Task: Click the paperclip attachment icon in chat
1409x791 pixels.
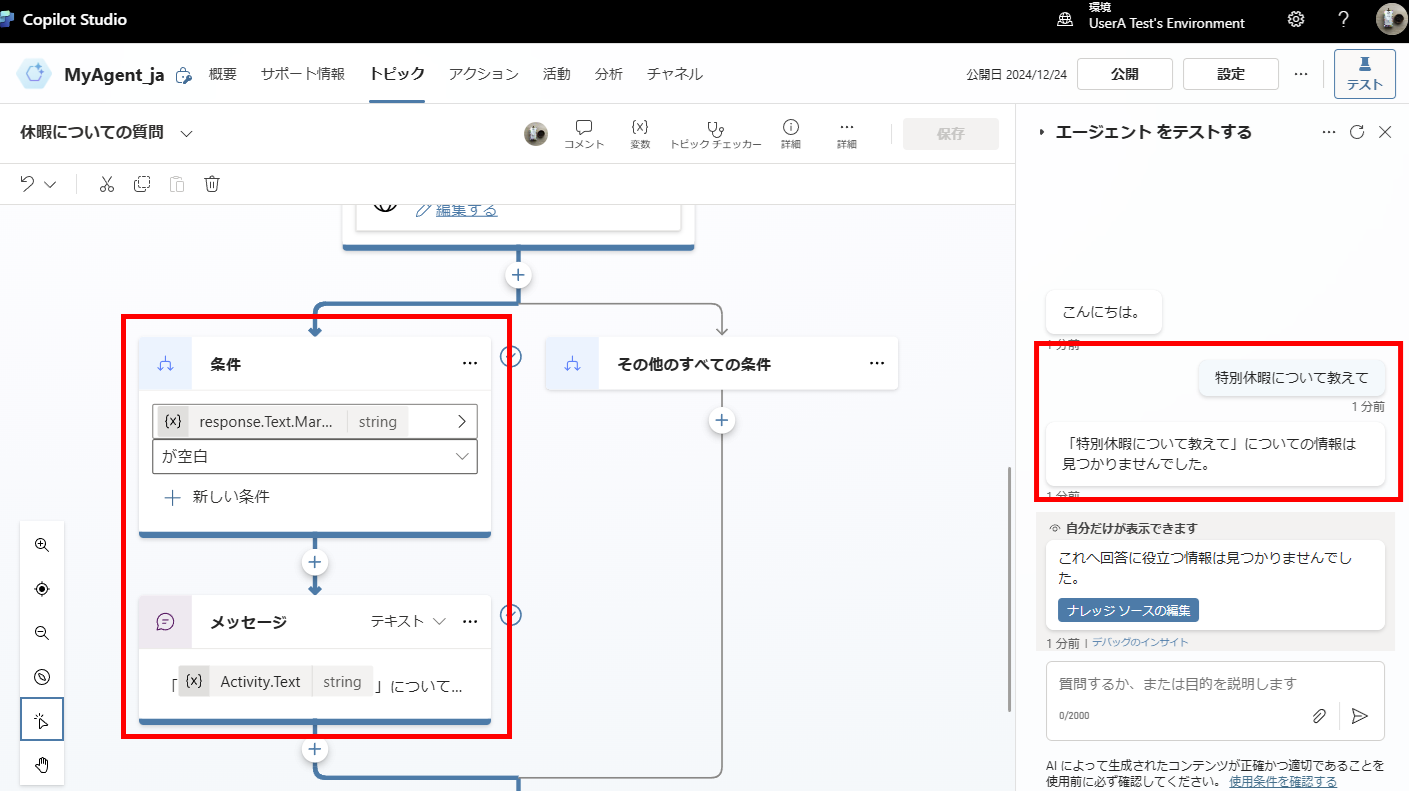Action: tap(1319, 715)
